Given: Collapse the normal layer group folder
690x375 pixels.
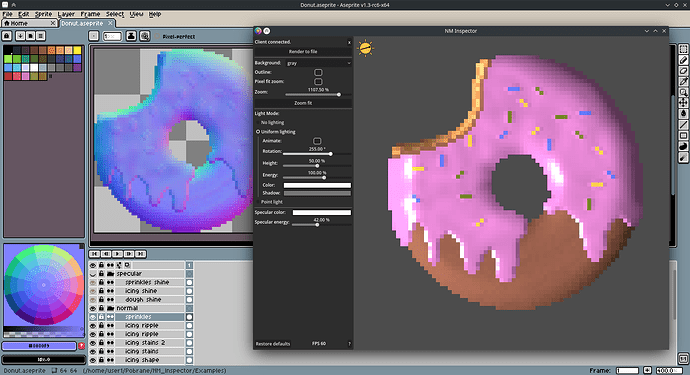Looking at the screenshot, I should point(110,308).
